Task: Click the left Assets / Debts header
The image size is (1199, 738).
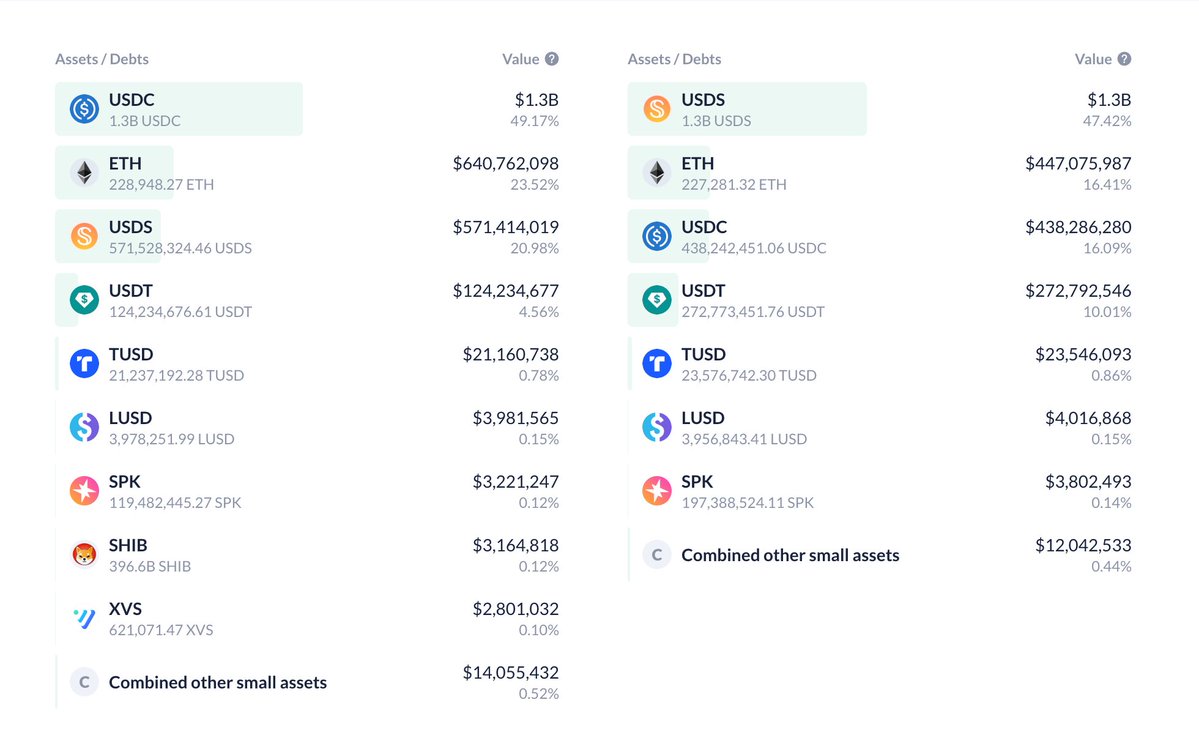Action: [x=102, y=59]
